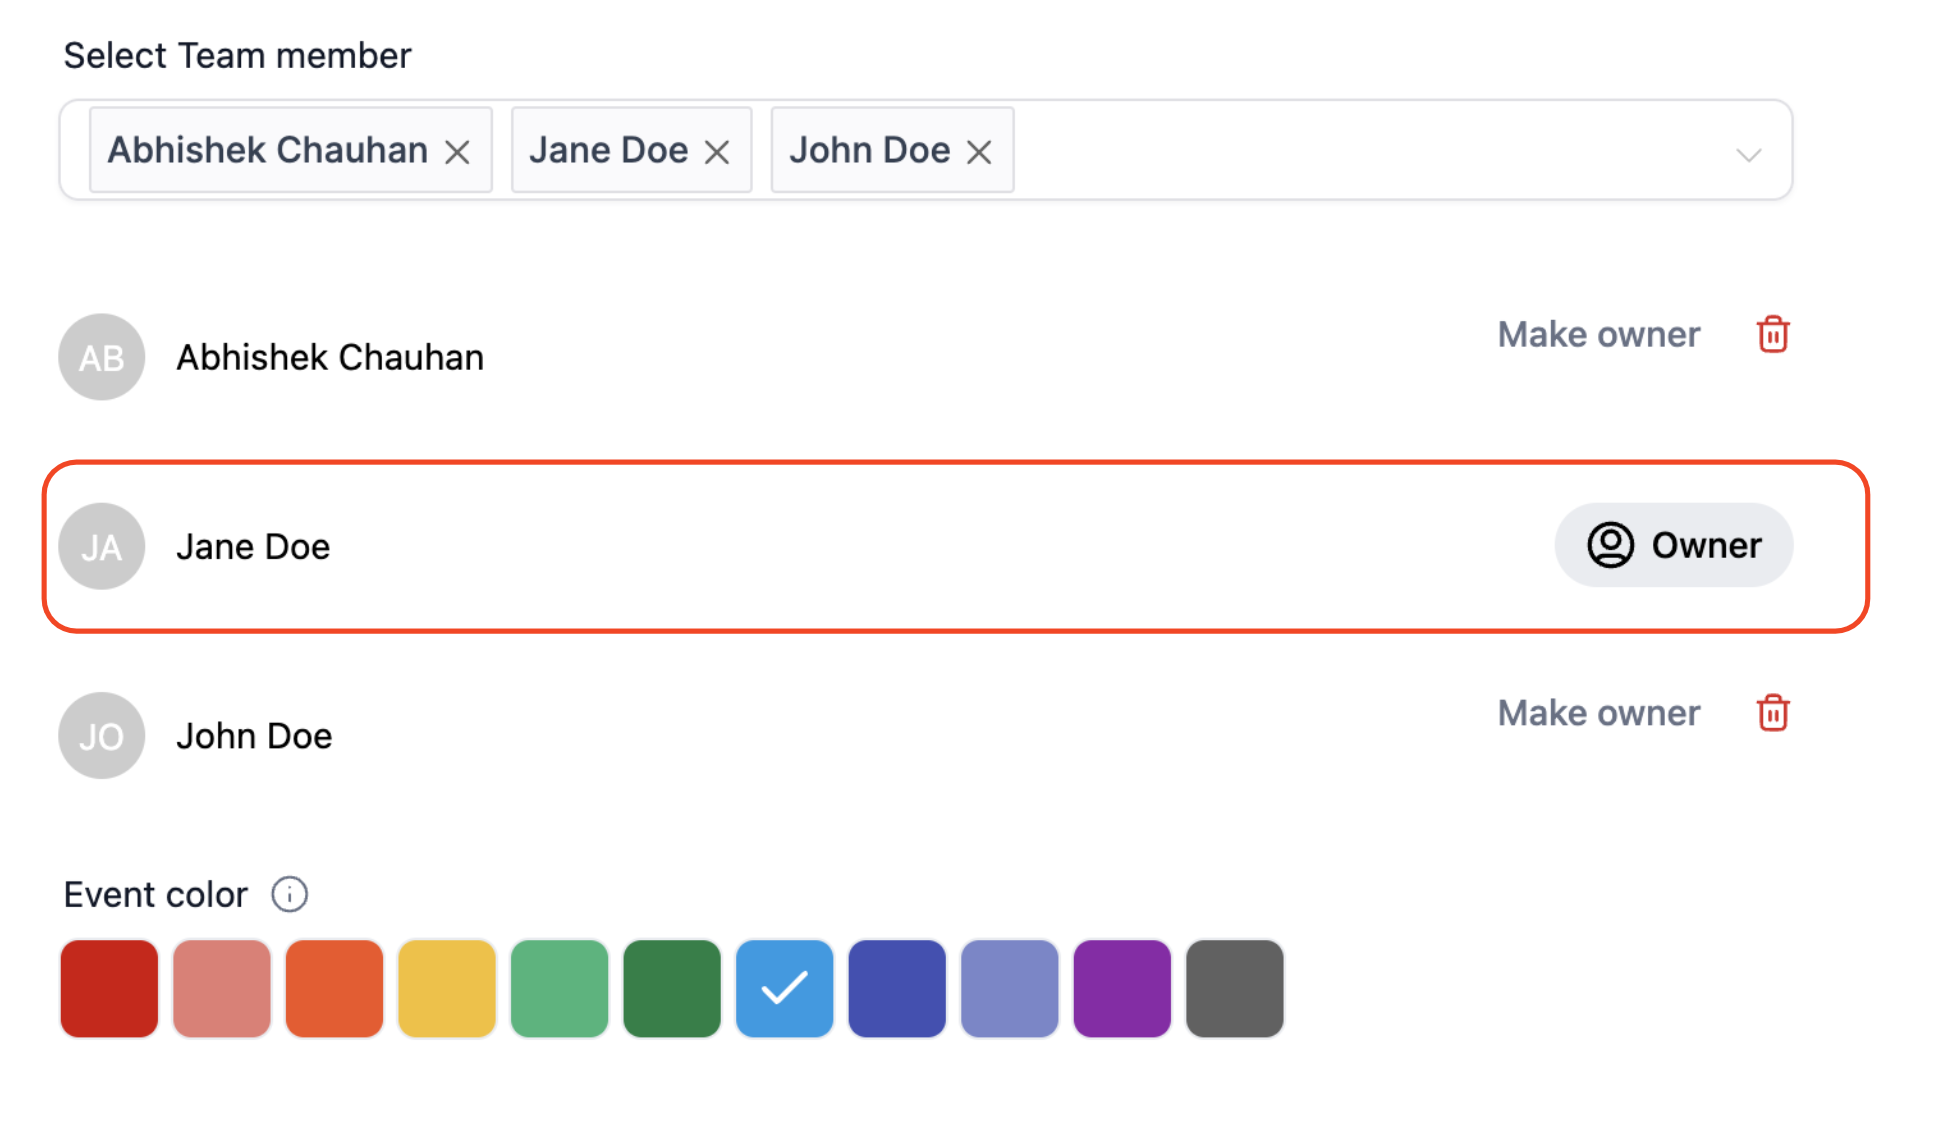Click trash icon beside John Doe
The height and width of the screenshot is (1138, 1940).
1772,713
